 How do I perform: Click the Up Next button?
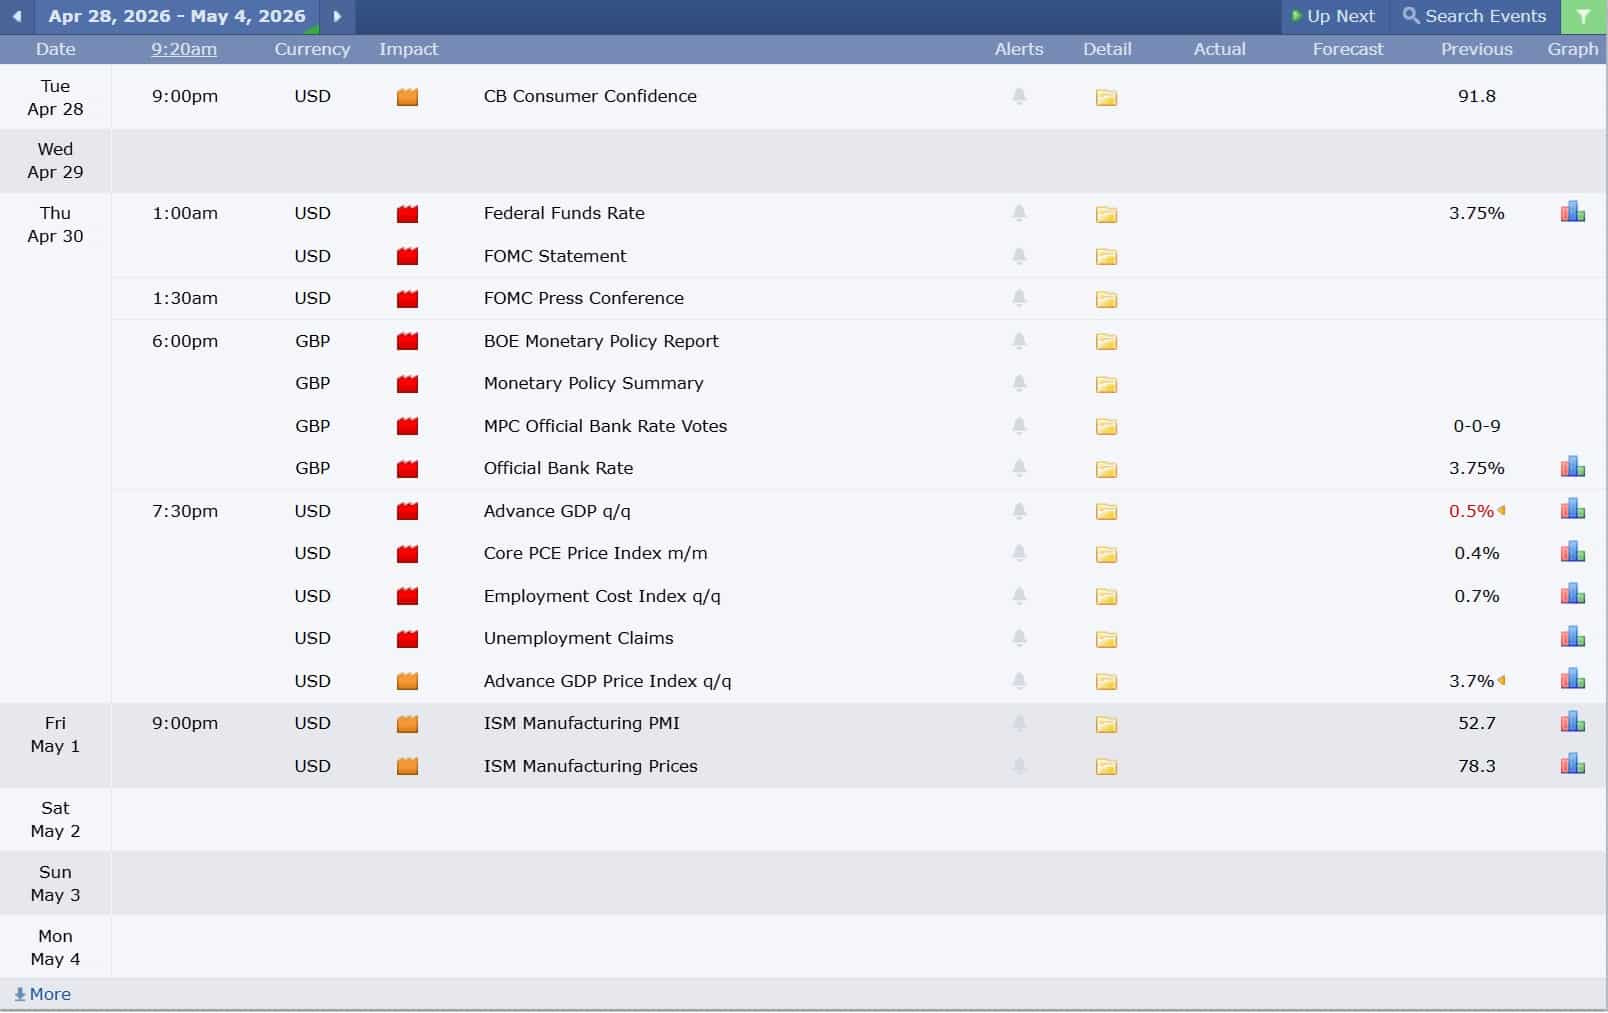1334,17
